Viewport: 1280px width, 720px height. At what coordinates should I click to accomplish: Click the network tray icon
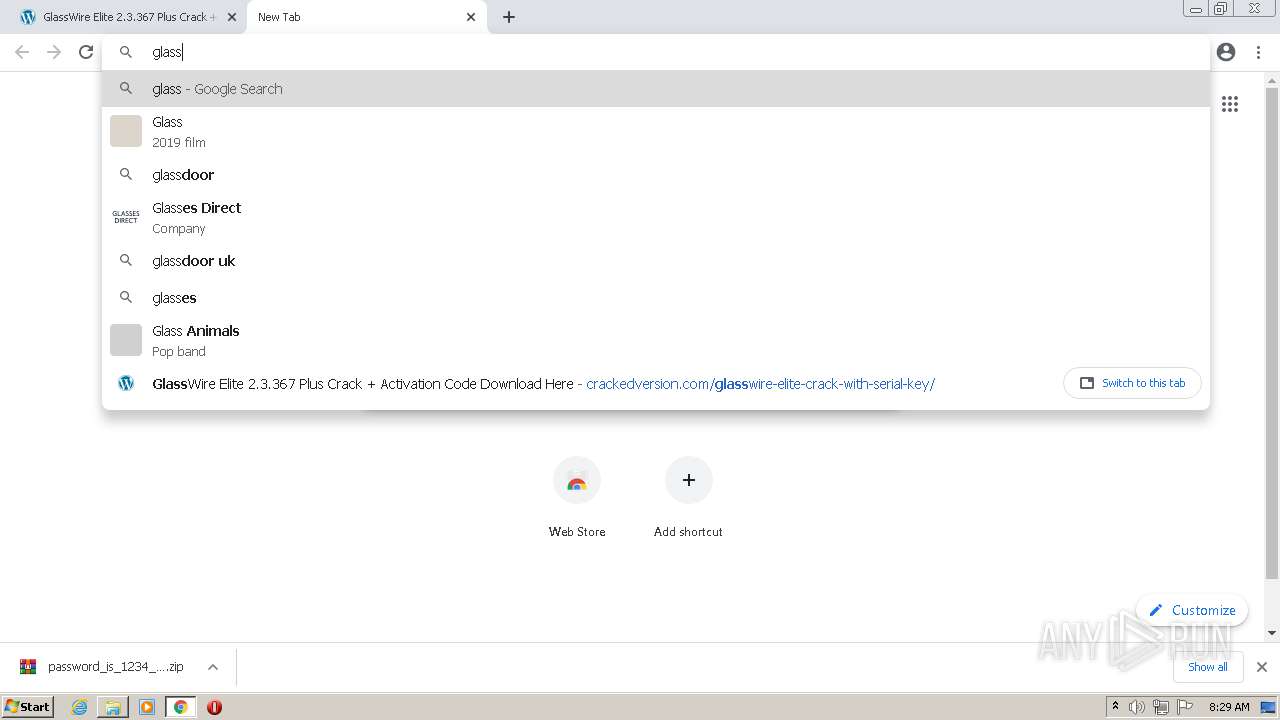(x=1161, y=707)
